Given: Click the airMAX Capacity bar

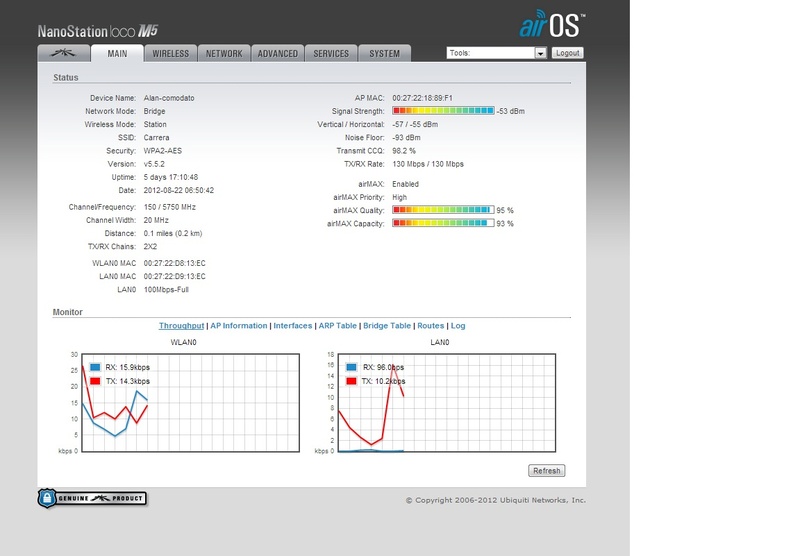Looking at the screenshot, I should (x=443, y=223).
